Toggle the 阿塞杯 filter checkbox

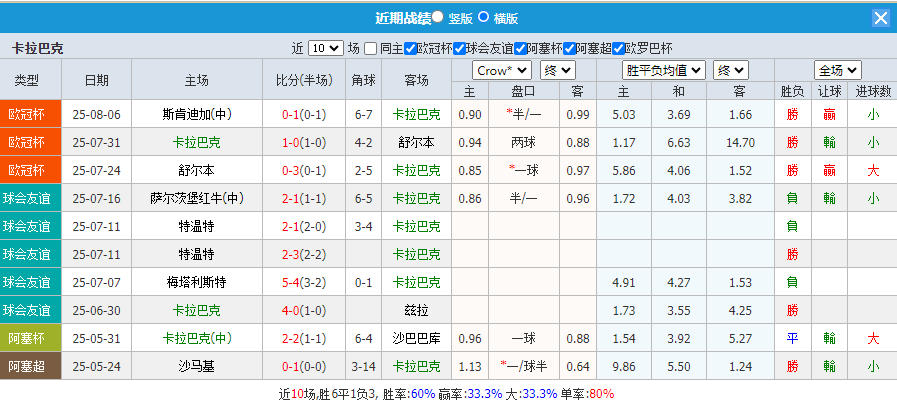(x=520, y=48)
